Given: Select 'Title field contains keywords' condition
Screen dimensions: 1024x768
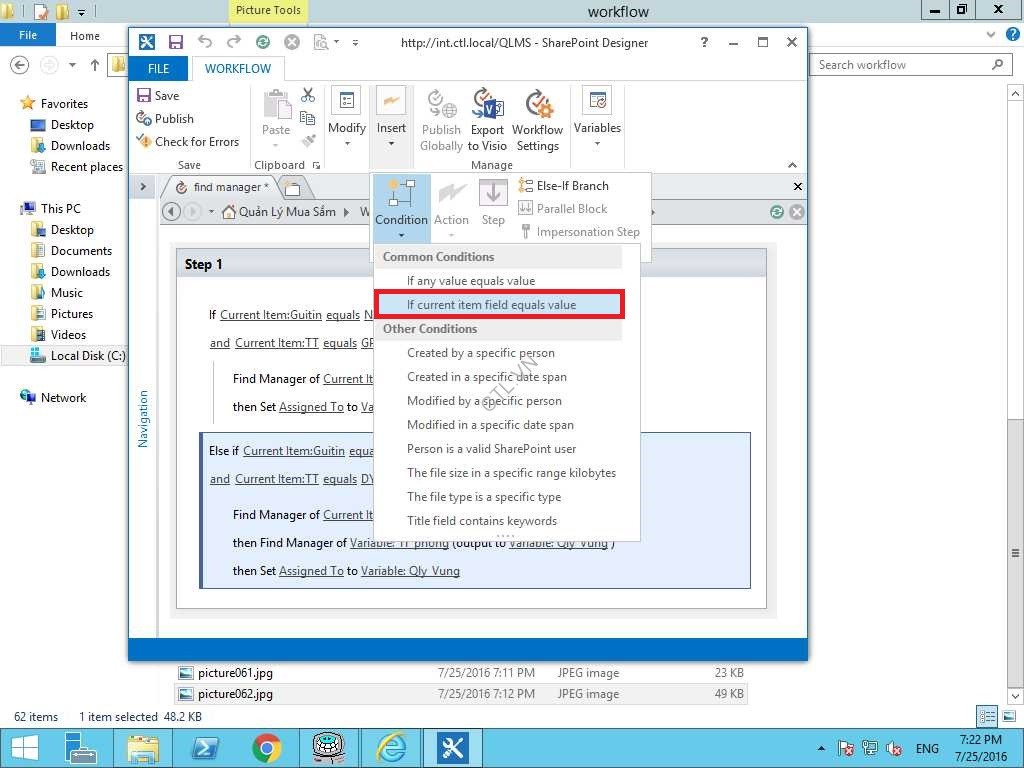Looking at the screenshot, I should coord(481,521).
